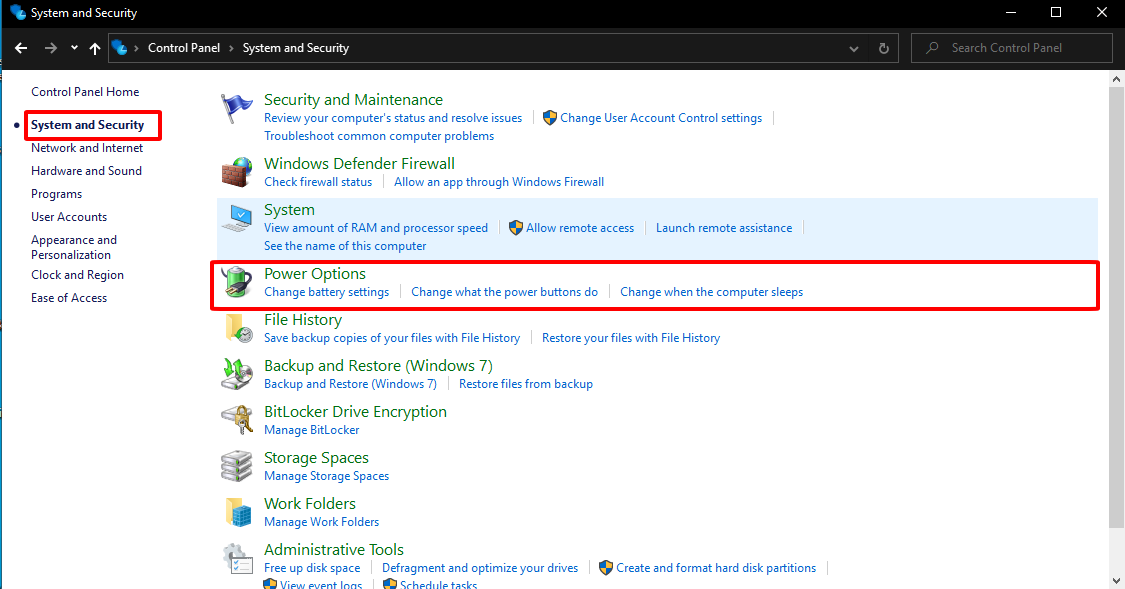The height and width of the screenshot is (589, 1125).
Task: Expand the address bar history dropdown
Action: tap(853, 48)
